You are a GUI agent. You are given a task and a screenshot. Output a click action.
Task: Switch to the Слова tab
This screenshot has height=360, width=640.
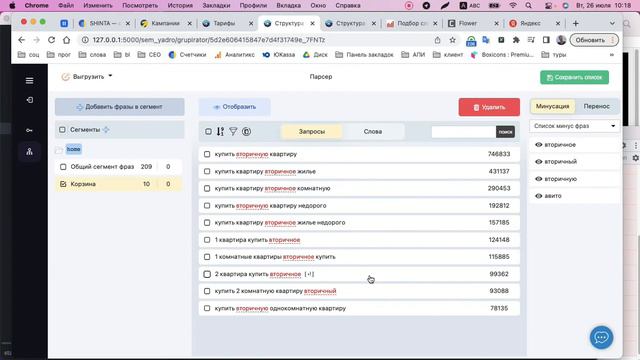(x=373, y=131)
